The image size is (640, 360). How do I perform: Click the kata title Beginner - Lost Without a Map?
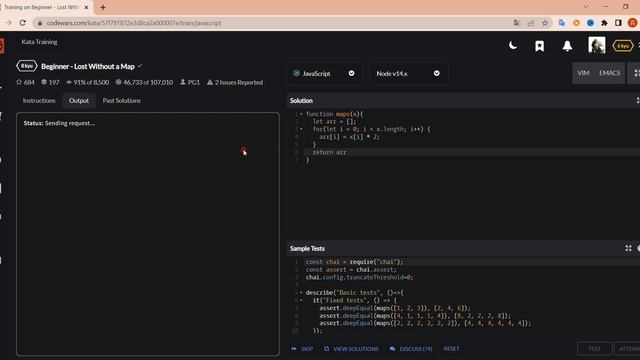coord(88,66)
